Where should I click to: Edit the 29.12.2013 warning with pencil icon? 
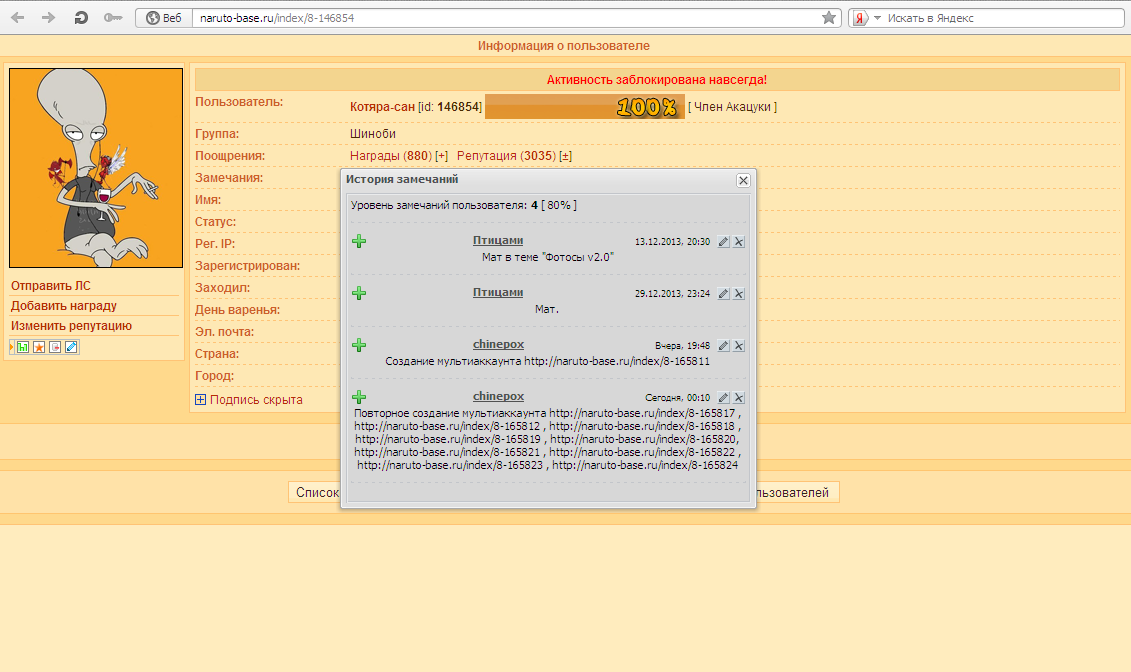click(x=723, y=293)
